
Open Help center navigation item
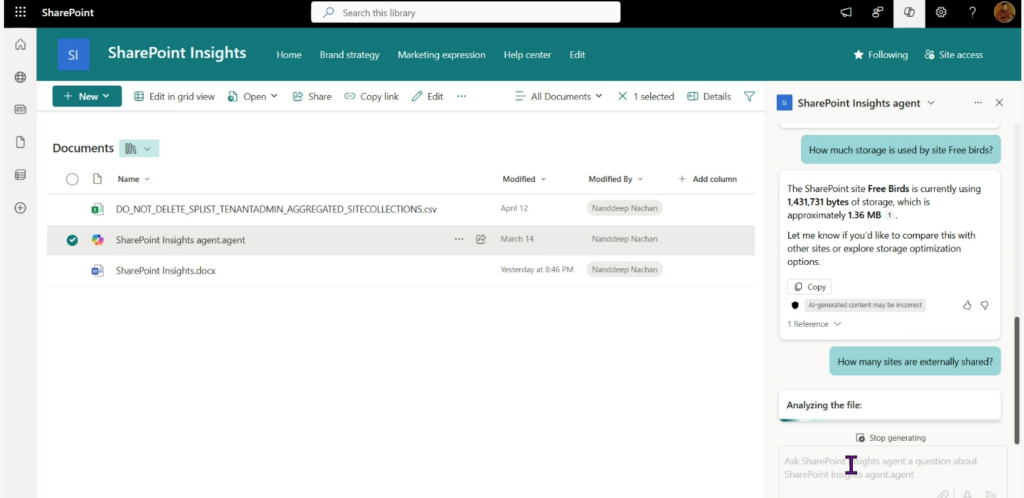coord(527,55)
